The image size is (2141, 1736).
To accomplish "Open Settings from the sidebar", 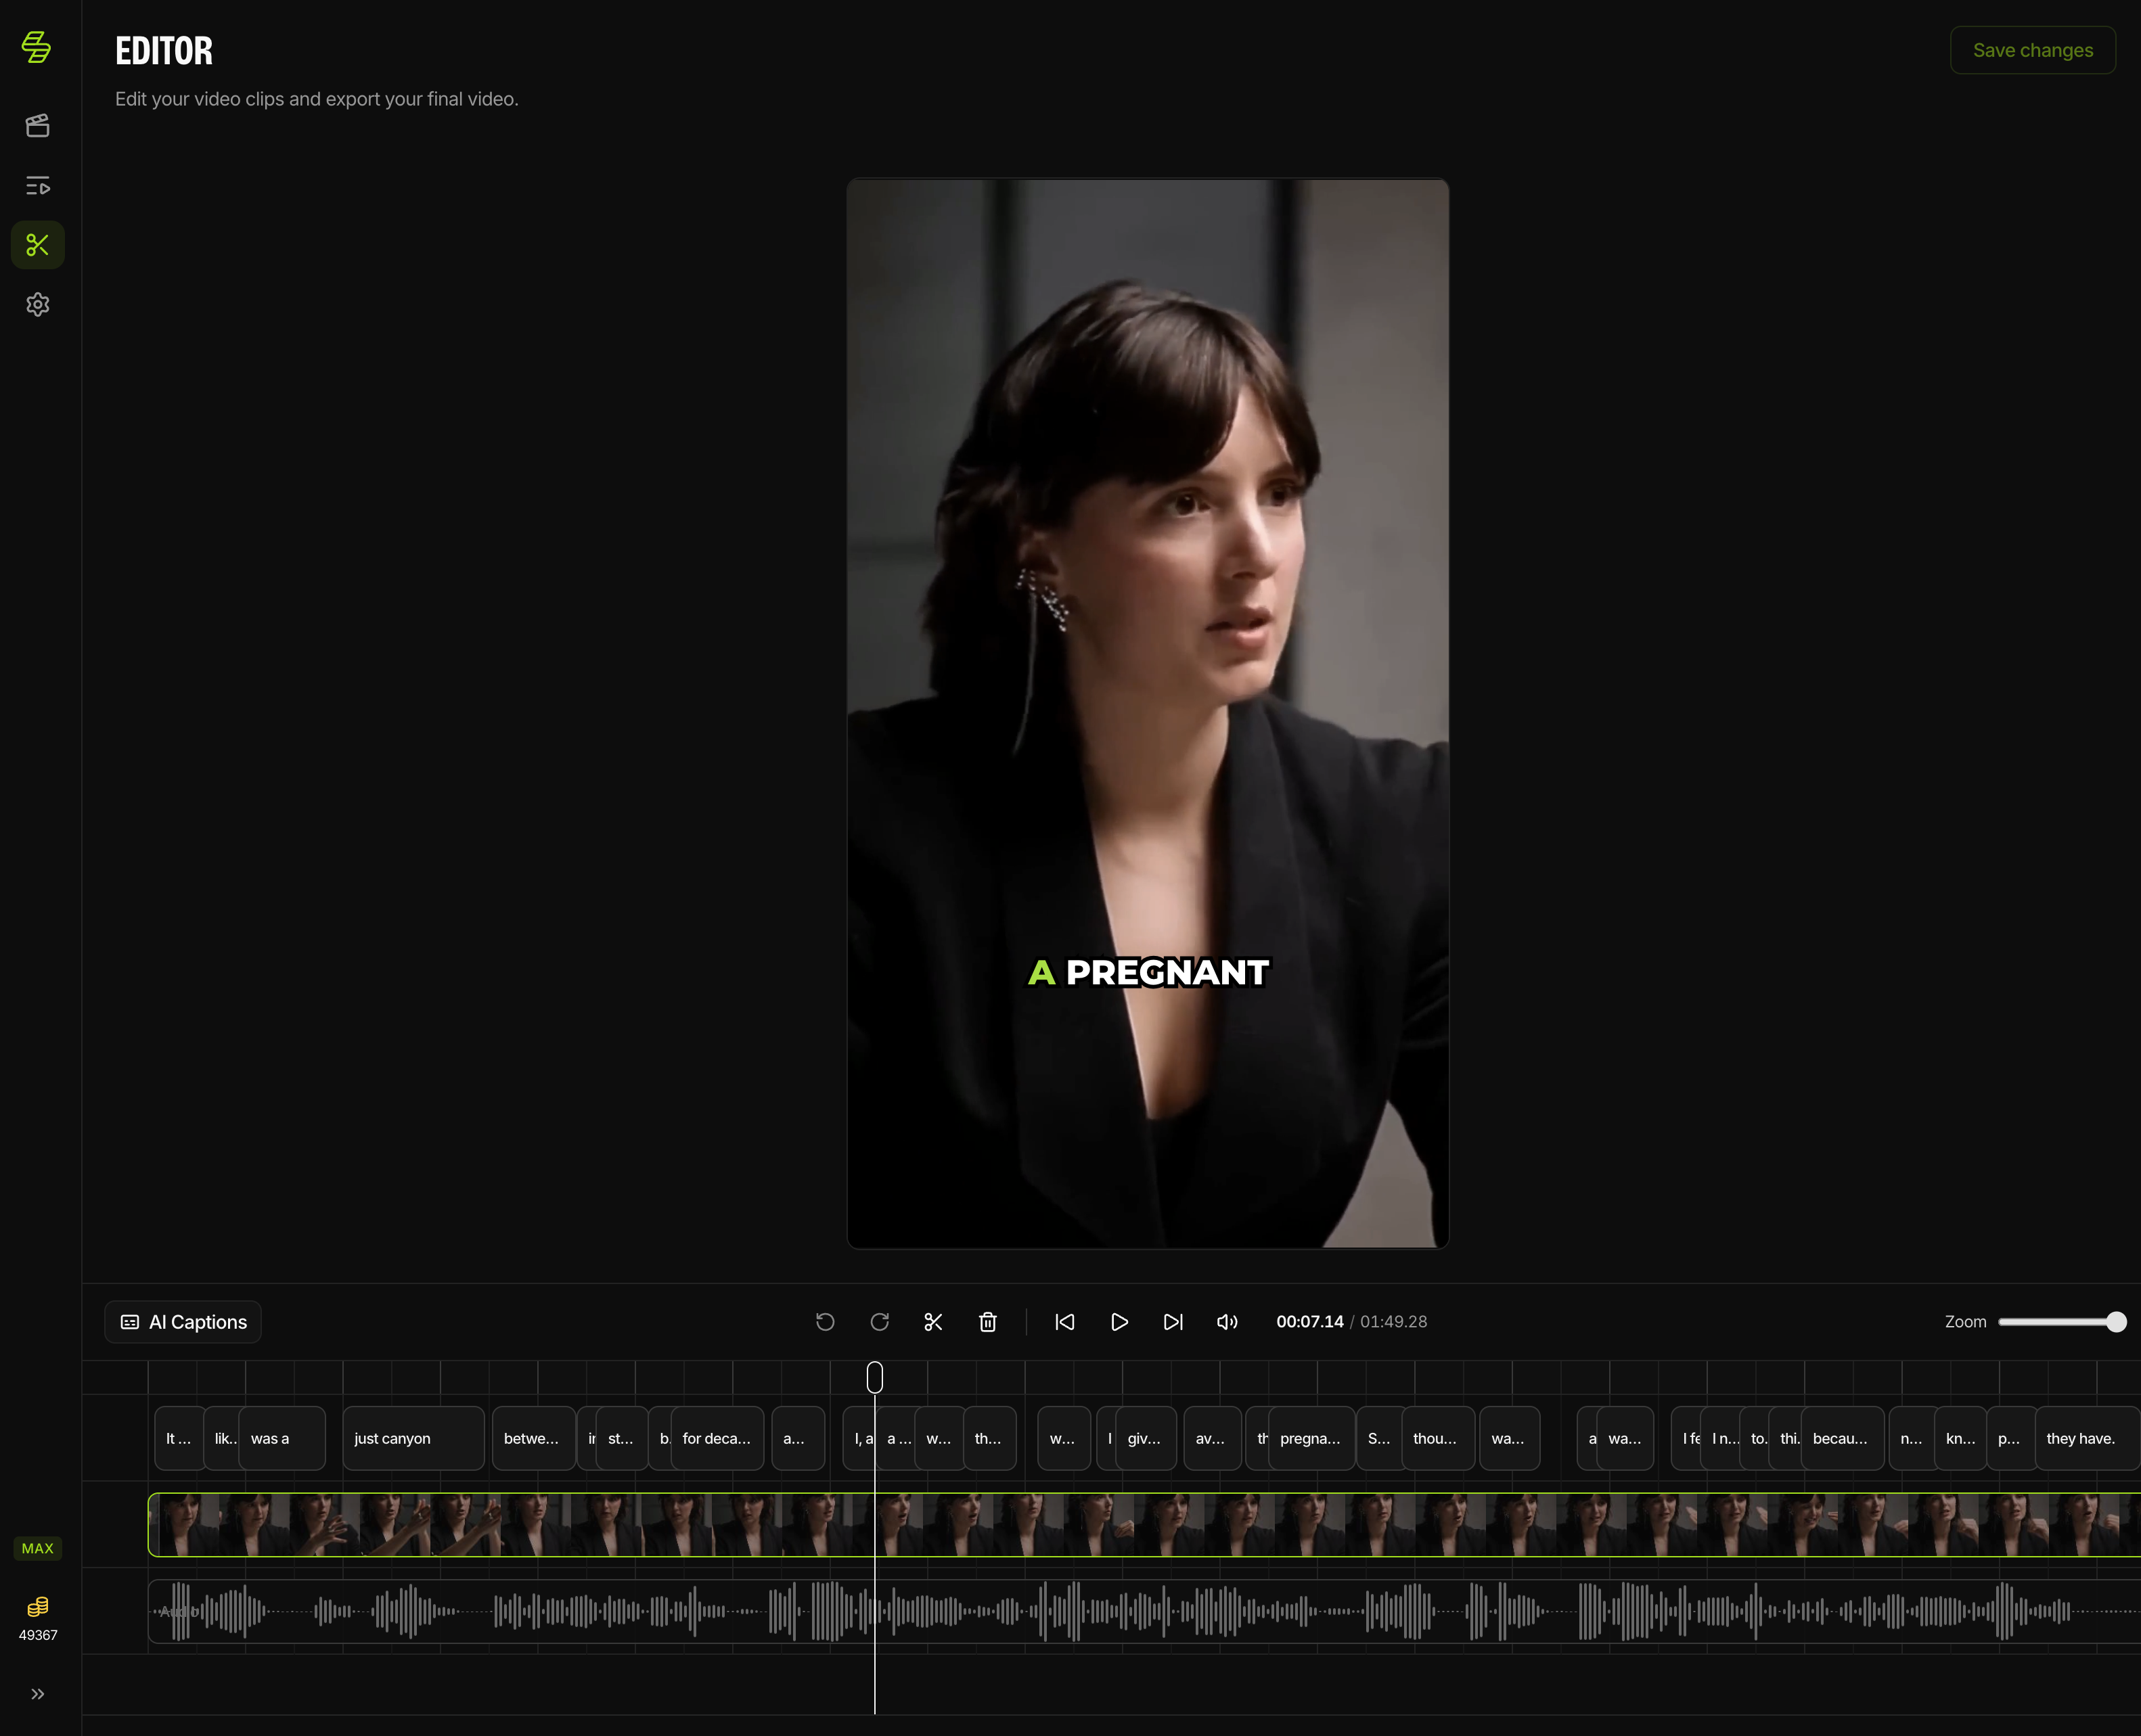I will tap(37, 305).
